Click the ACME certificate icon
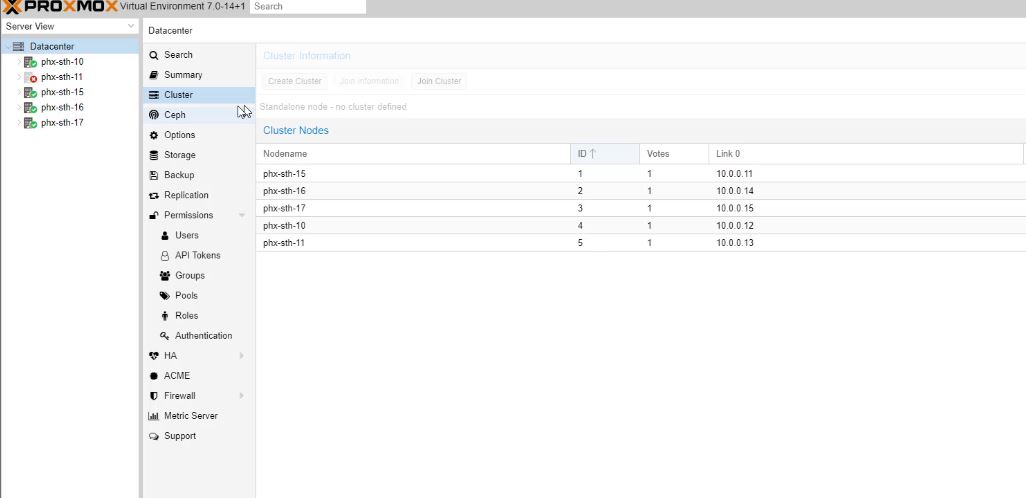 154,376
